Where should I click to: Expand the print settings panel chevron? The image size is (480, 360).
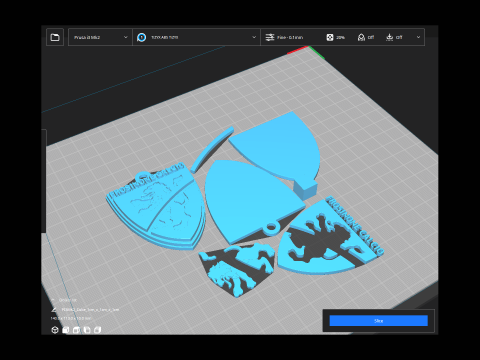pyautogui.click(x=418, y=37)
